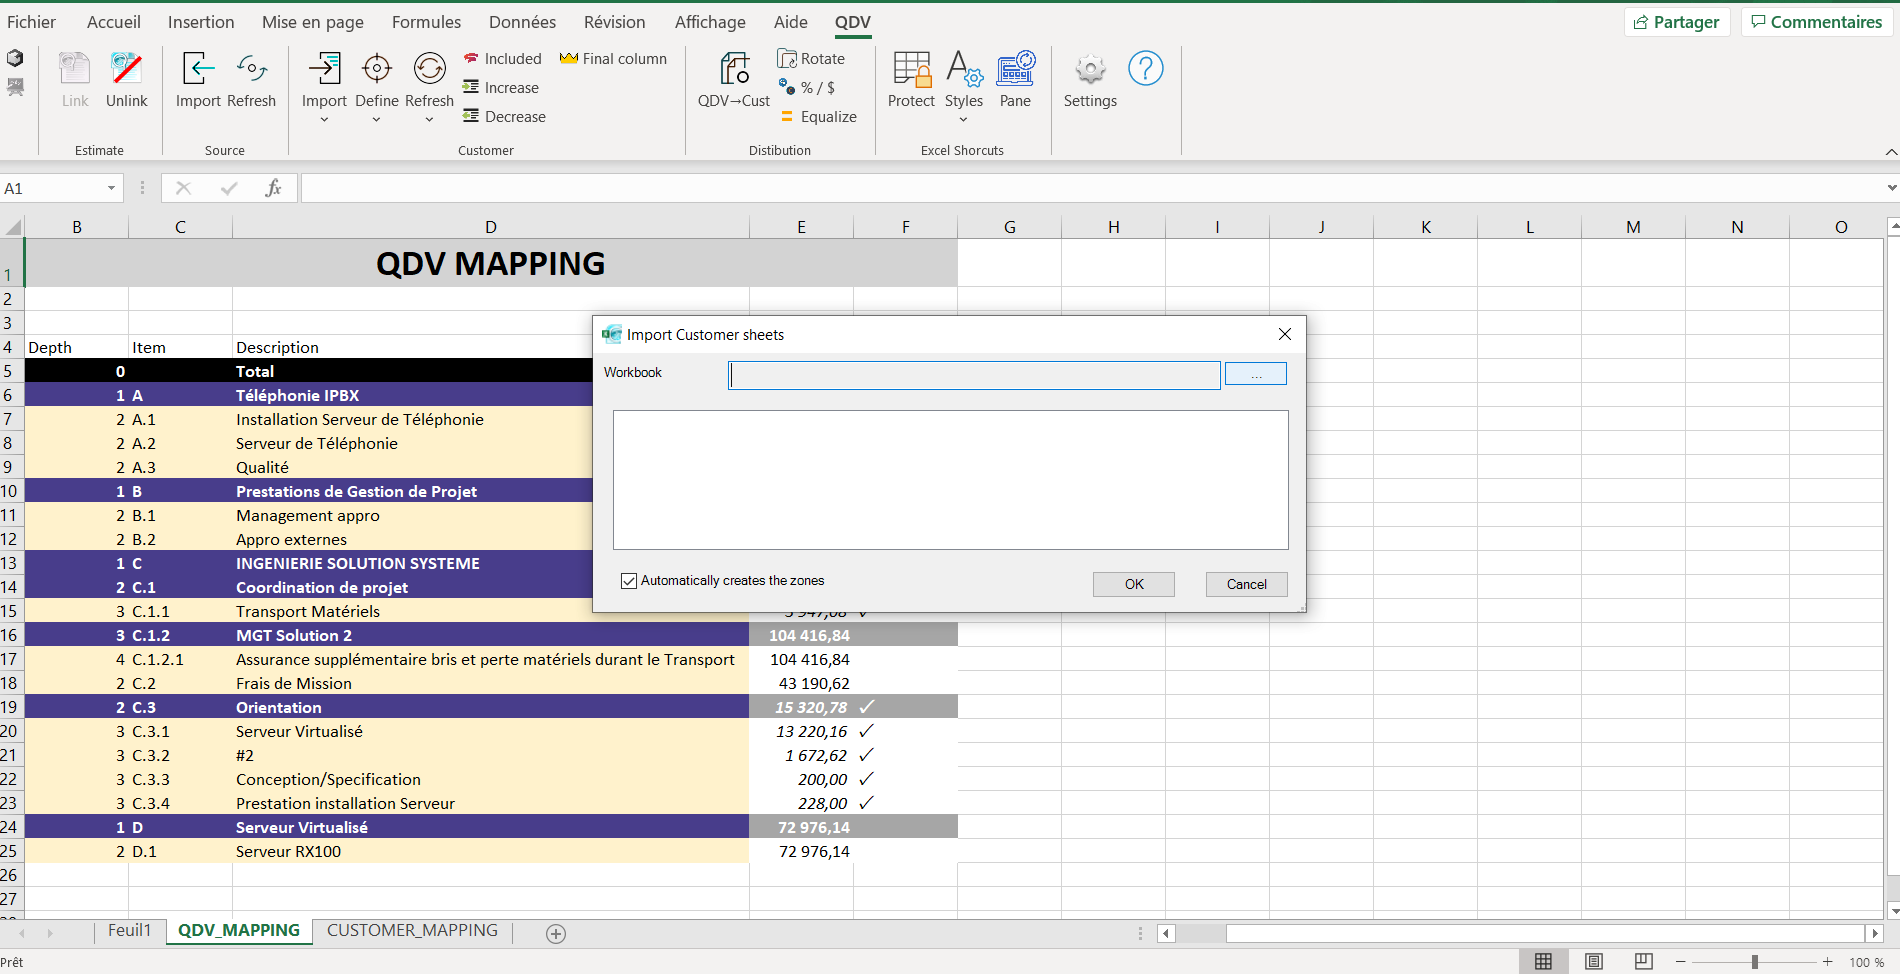This screenshot has height=974, width=1900.
Task: Toggle Automatically creates the zones checkbox
Action: pos(629,581)
